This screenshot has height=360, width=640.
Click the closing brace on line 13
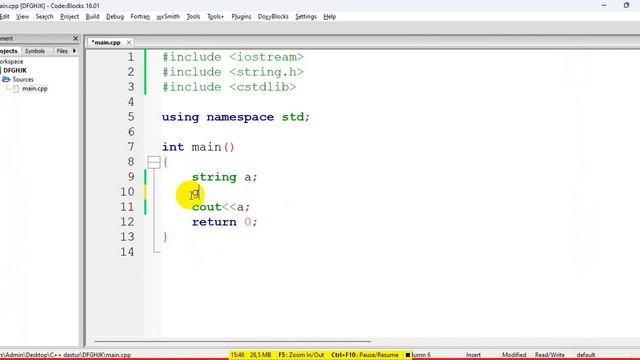[x=165, y=237]
